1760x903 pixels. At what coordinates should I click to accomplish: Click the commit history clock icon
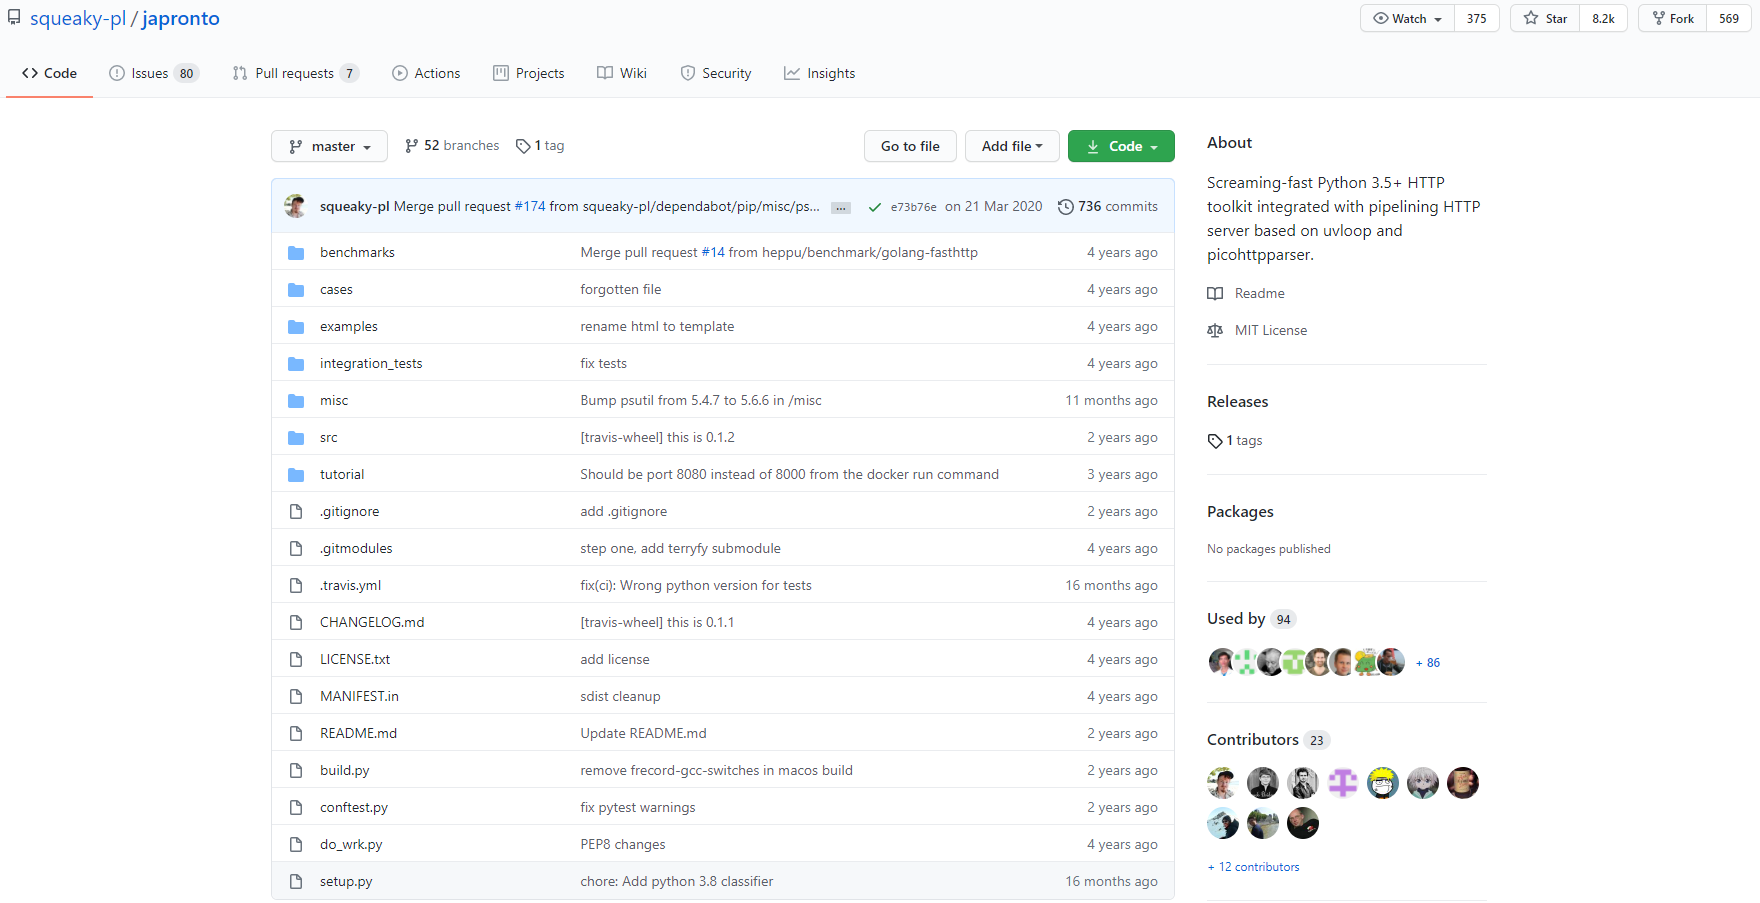1065,206
